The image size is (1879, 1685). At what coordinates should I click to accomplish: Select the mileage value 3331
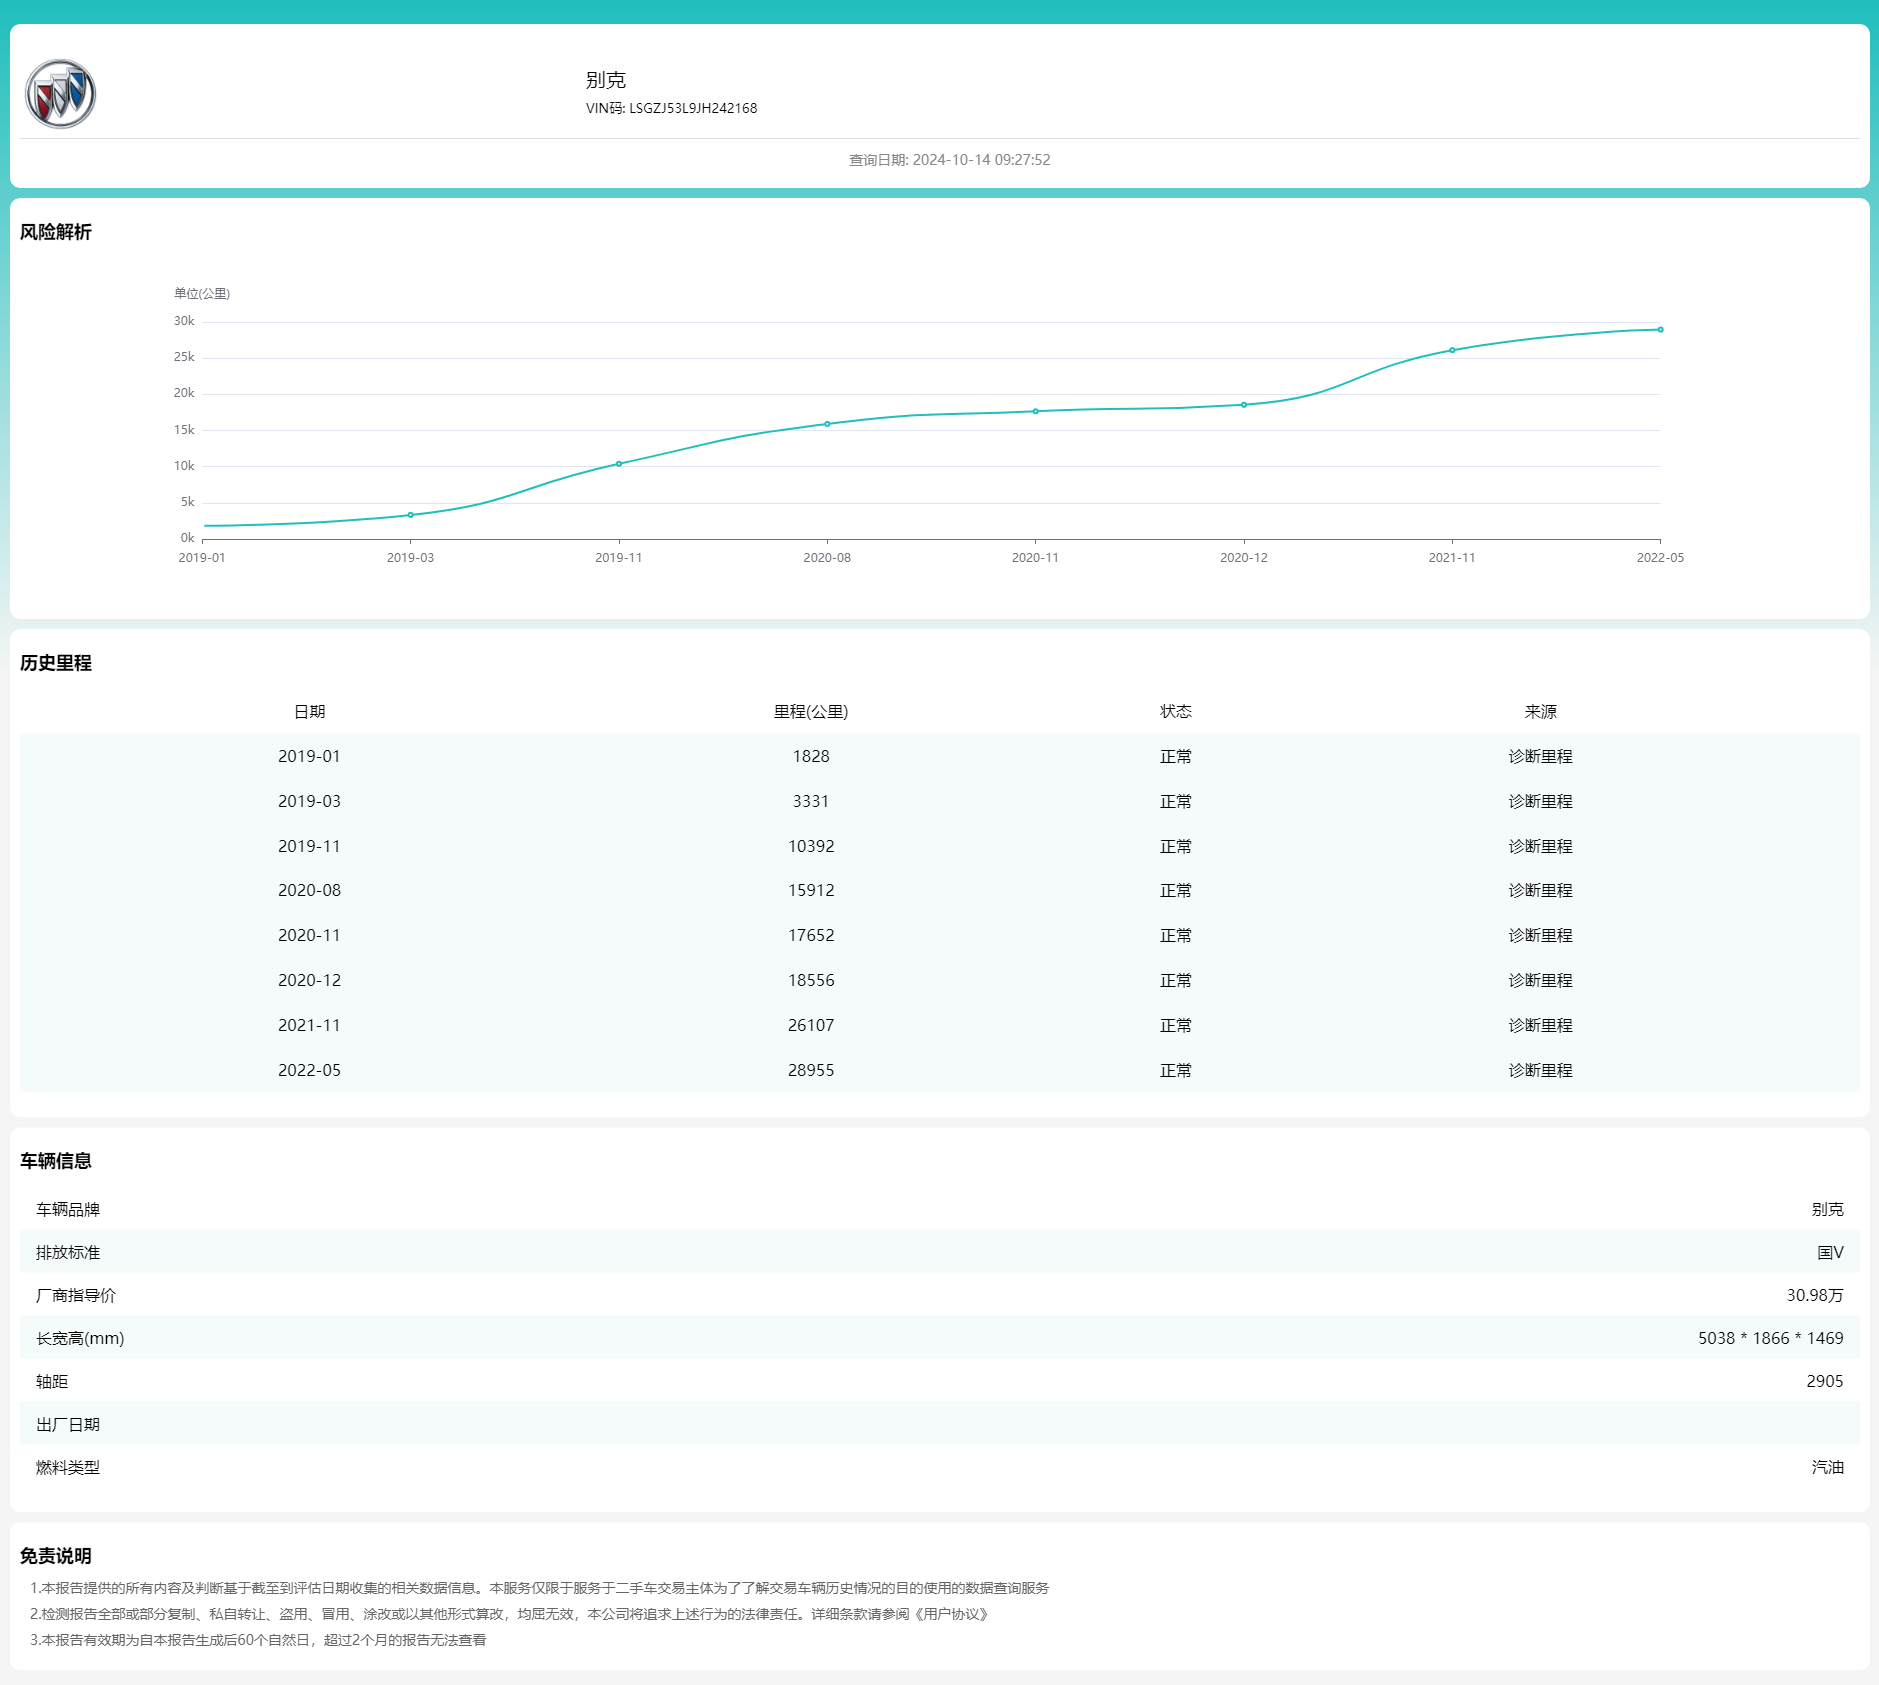tap(811, 801)
